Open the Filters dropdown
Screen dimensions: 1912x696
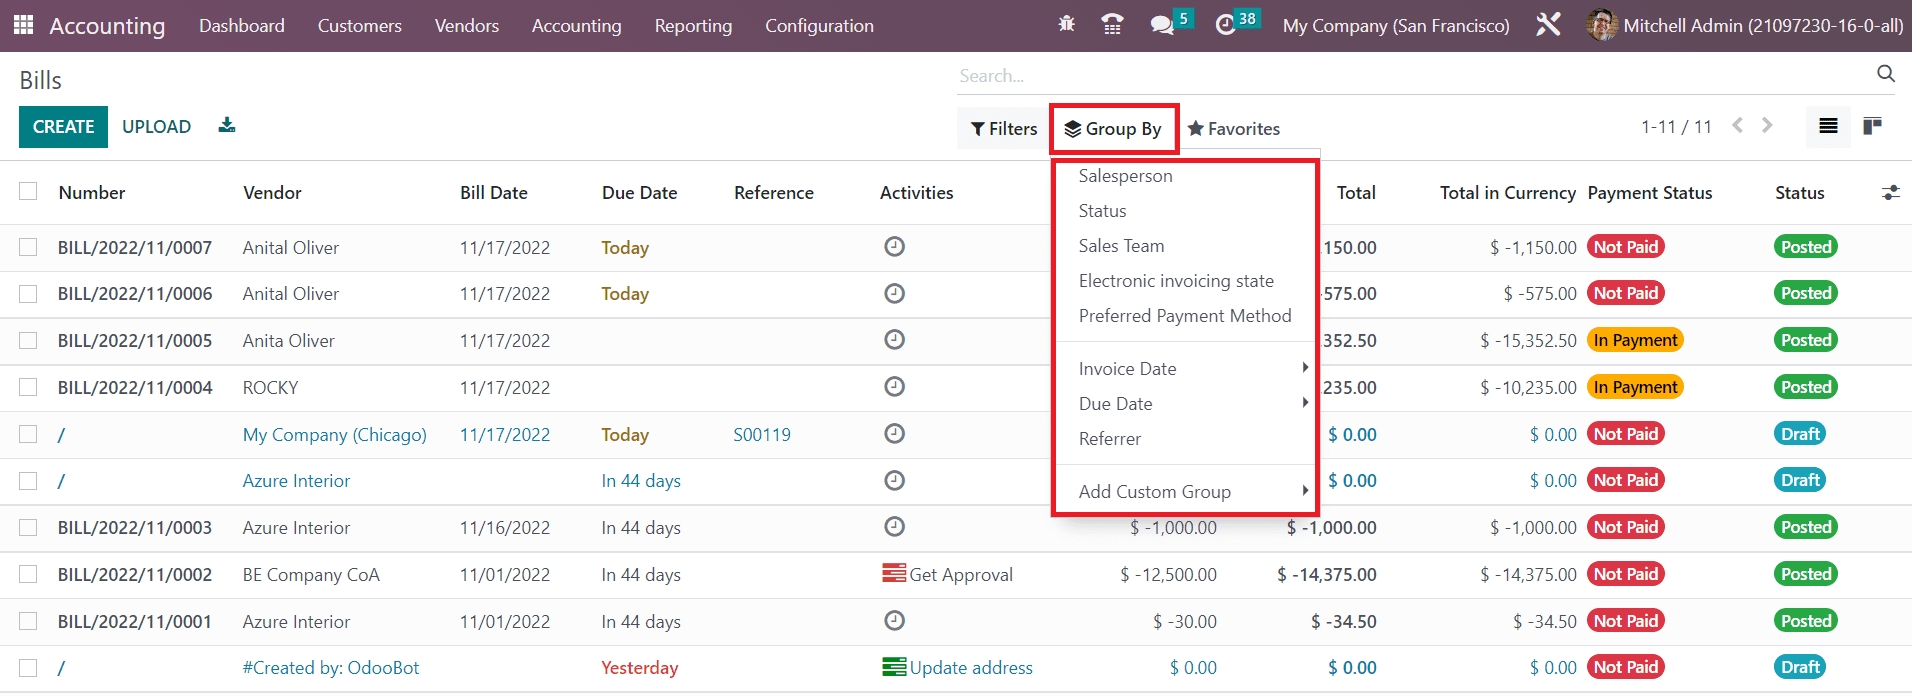(1003, 129)
